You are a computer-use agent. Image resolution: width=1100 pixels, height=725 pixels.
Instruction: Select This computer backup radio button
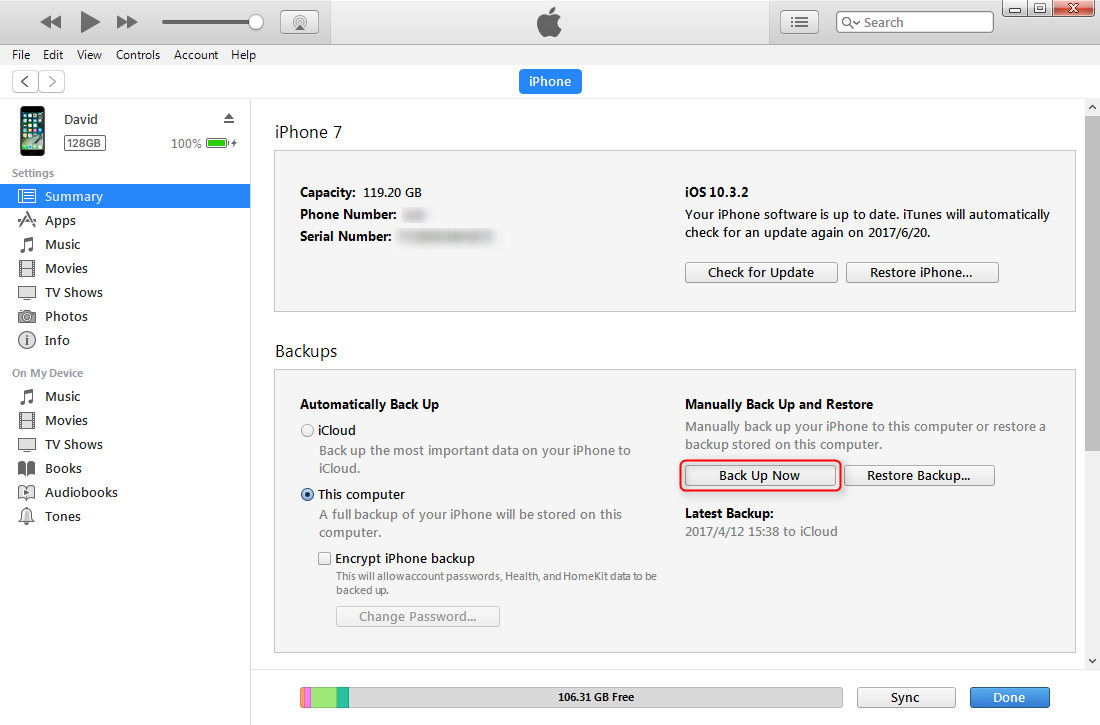(x=307, y=494)
